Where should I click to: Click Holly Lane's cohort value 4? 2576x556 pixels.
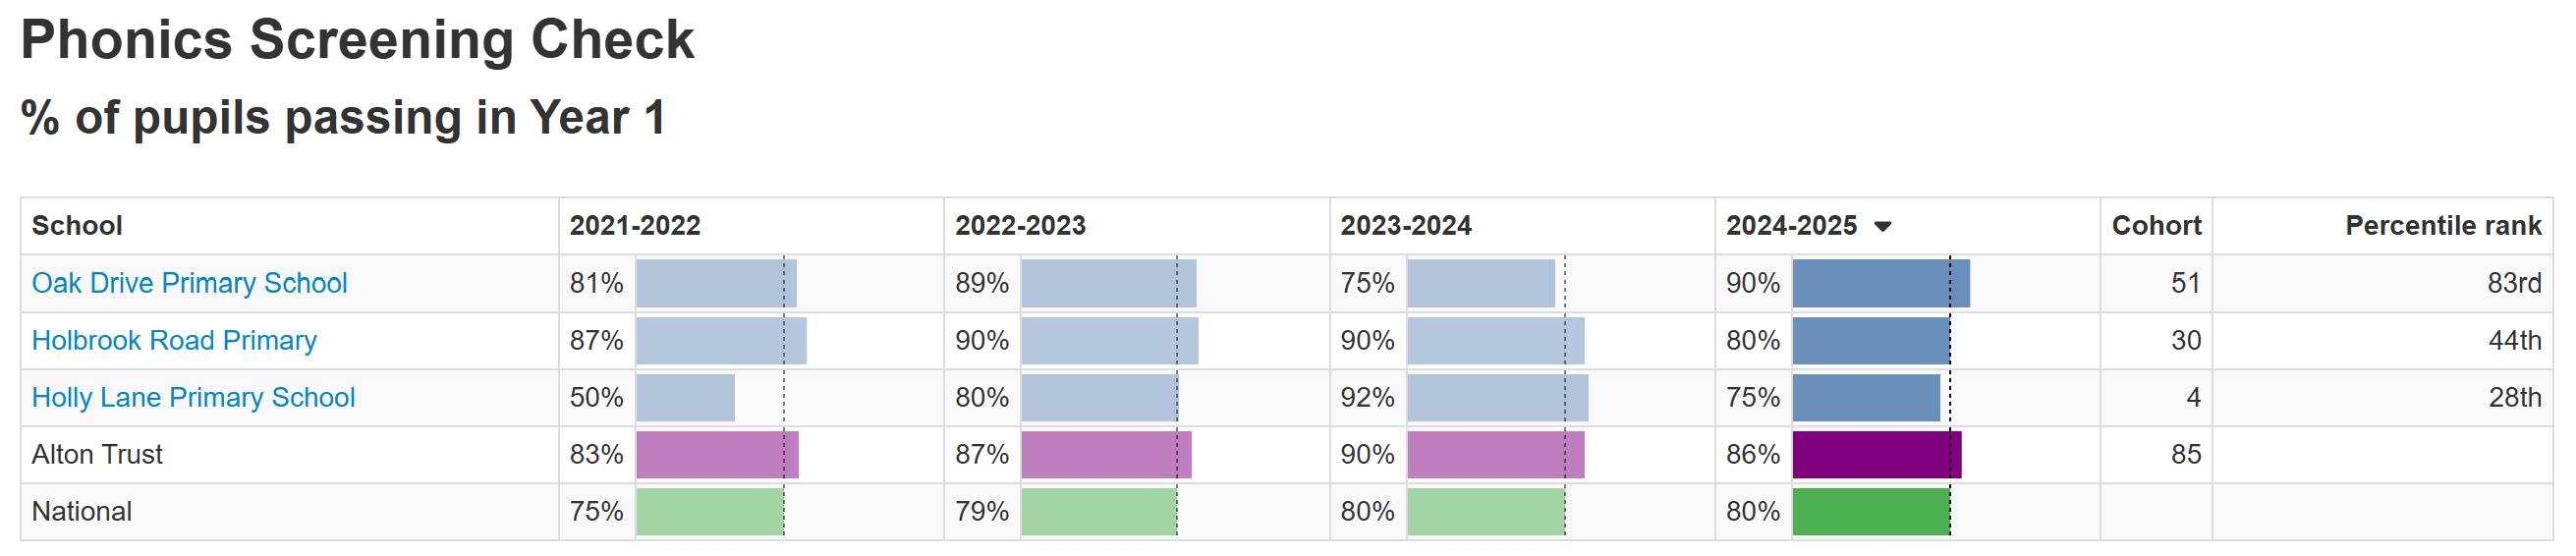click(x=2193, y=397)
